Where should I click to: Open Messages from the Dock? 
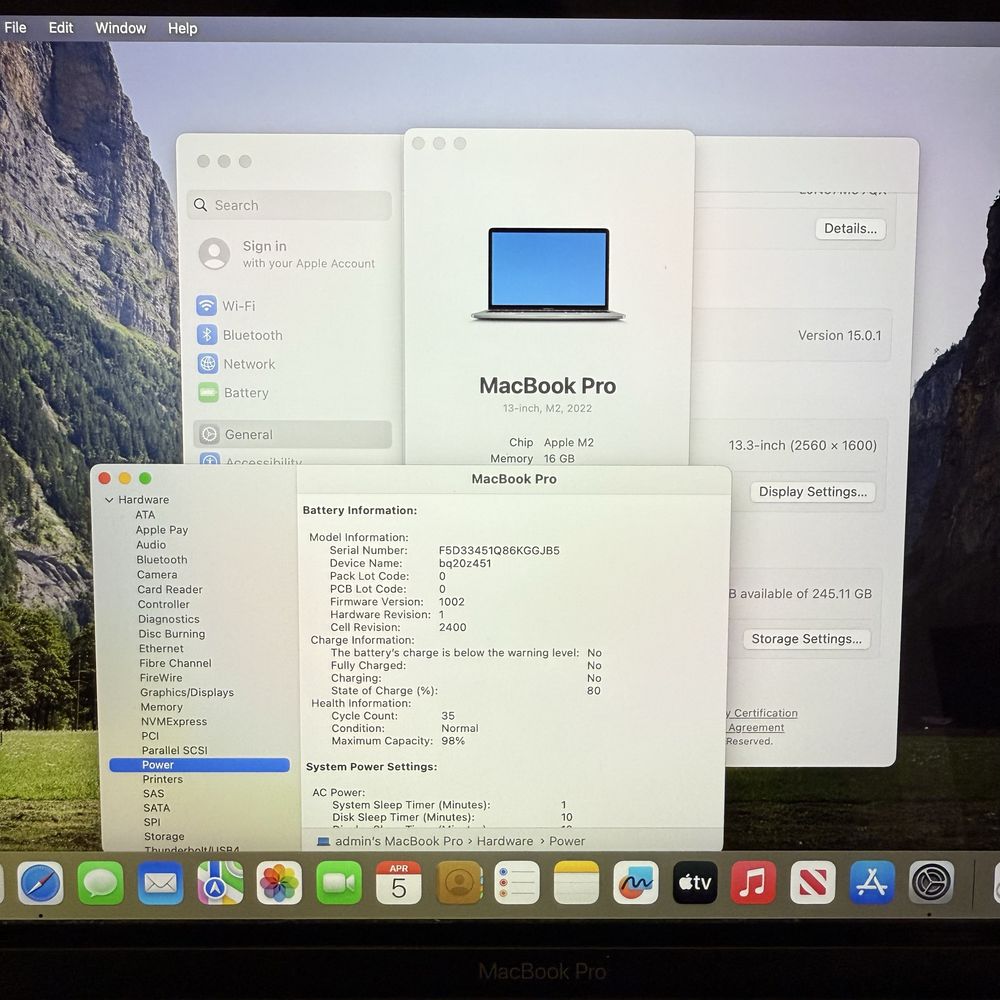(100, 883)
